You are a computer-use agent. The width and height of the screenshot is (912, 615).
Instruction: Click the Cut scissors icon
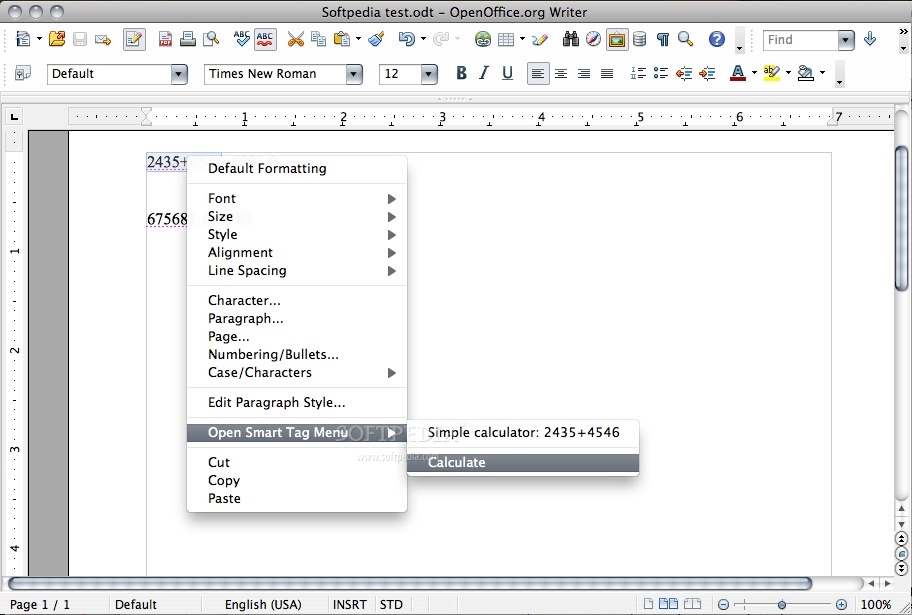[x=295, y=39]
